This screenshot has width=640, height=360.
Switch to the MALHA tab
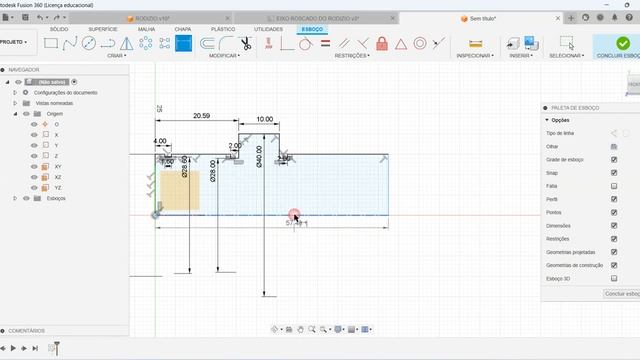146,29
